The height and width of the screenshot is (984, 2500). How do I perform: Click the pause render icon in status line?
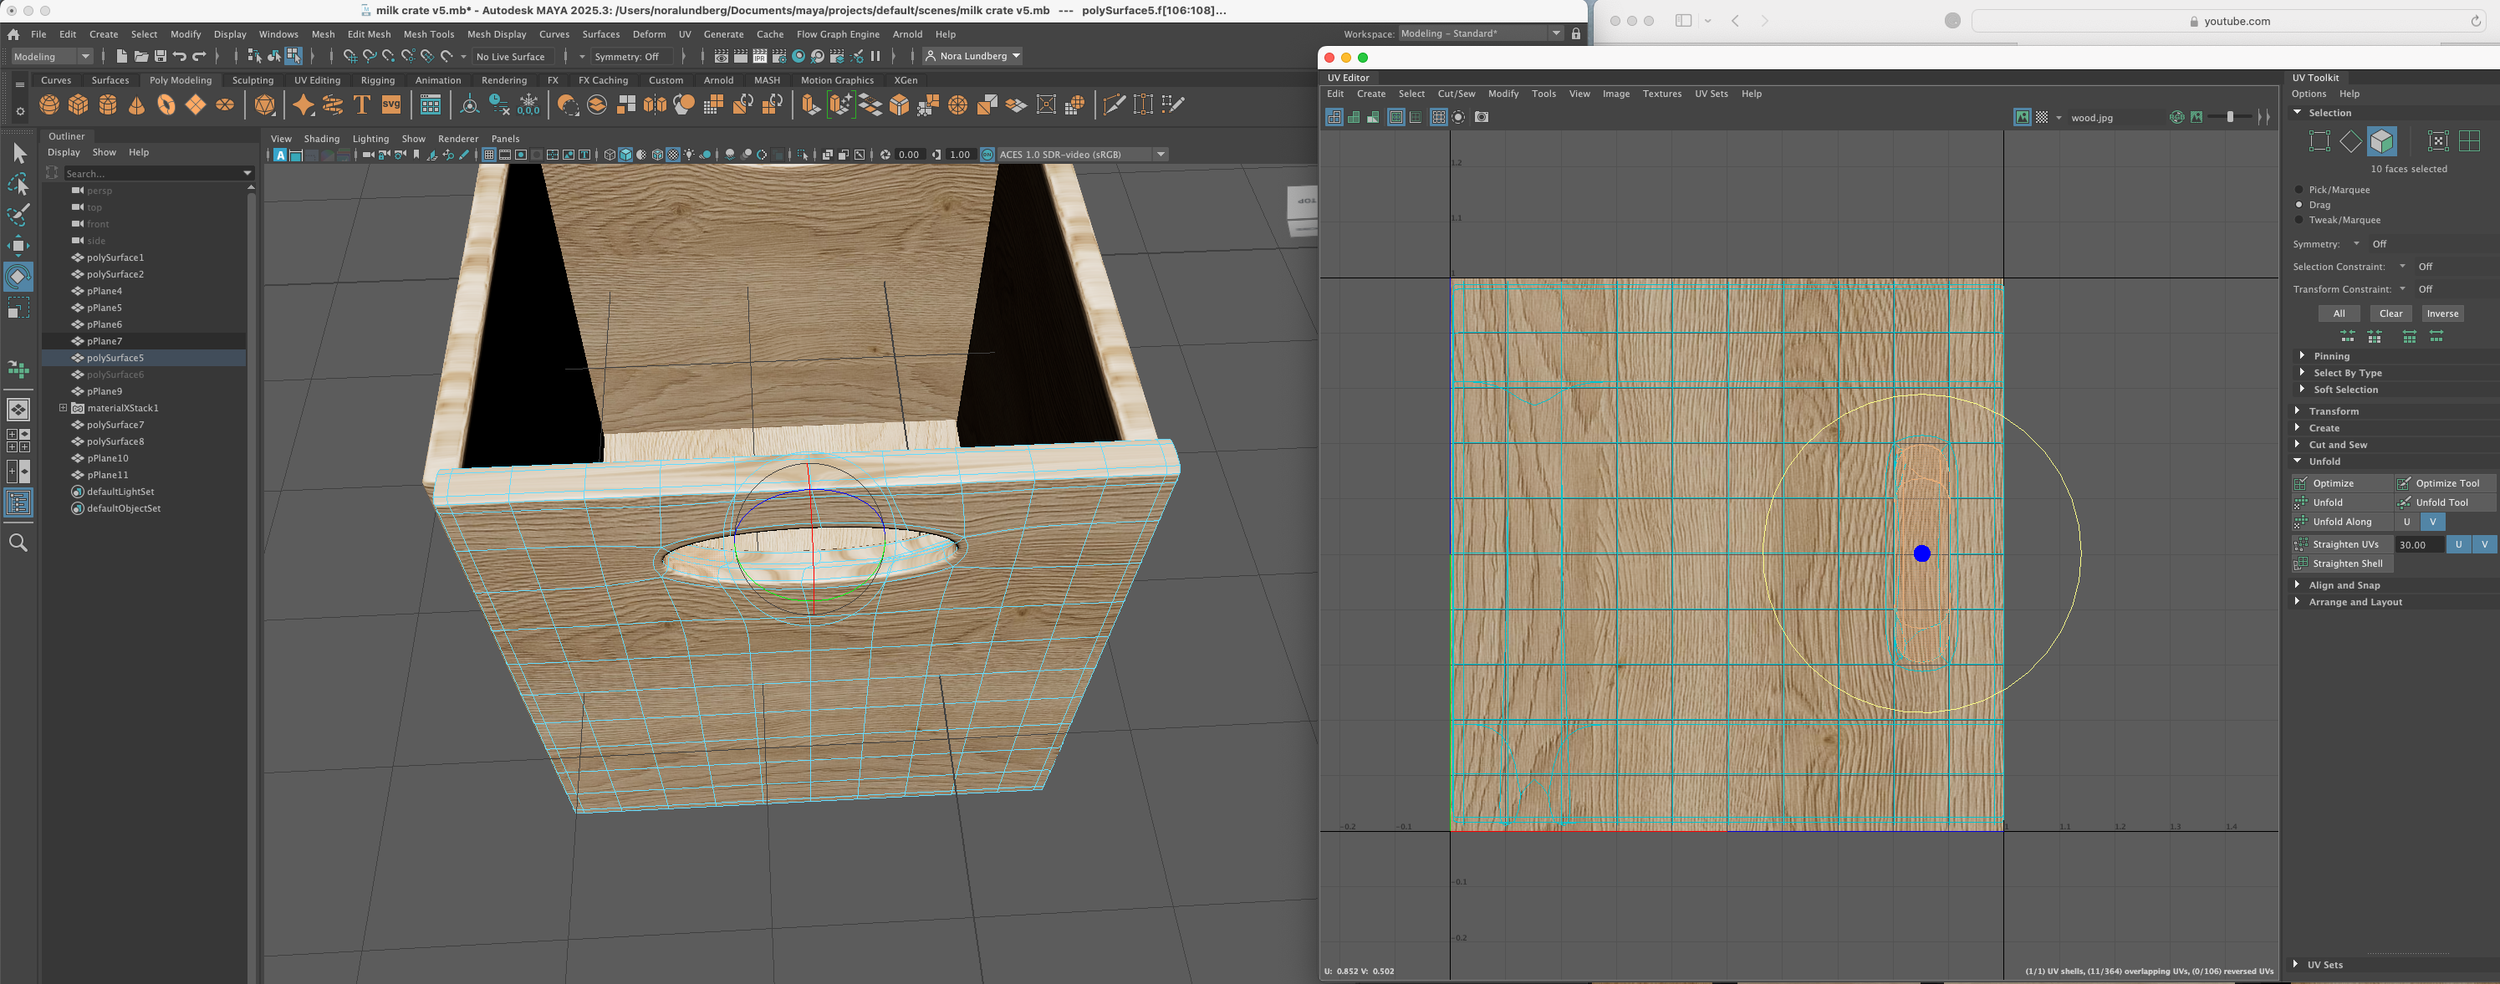point(876,56)
